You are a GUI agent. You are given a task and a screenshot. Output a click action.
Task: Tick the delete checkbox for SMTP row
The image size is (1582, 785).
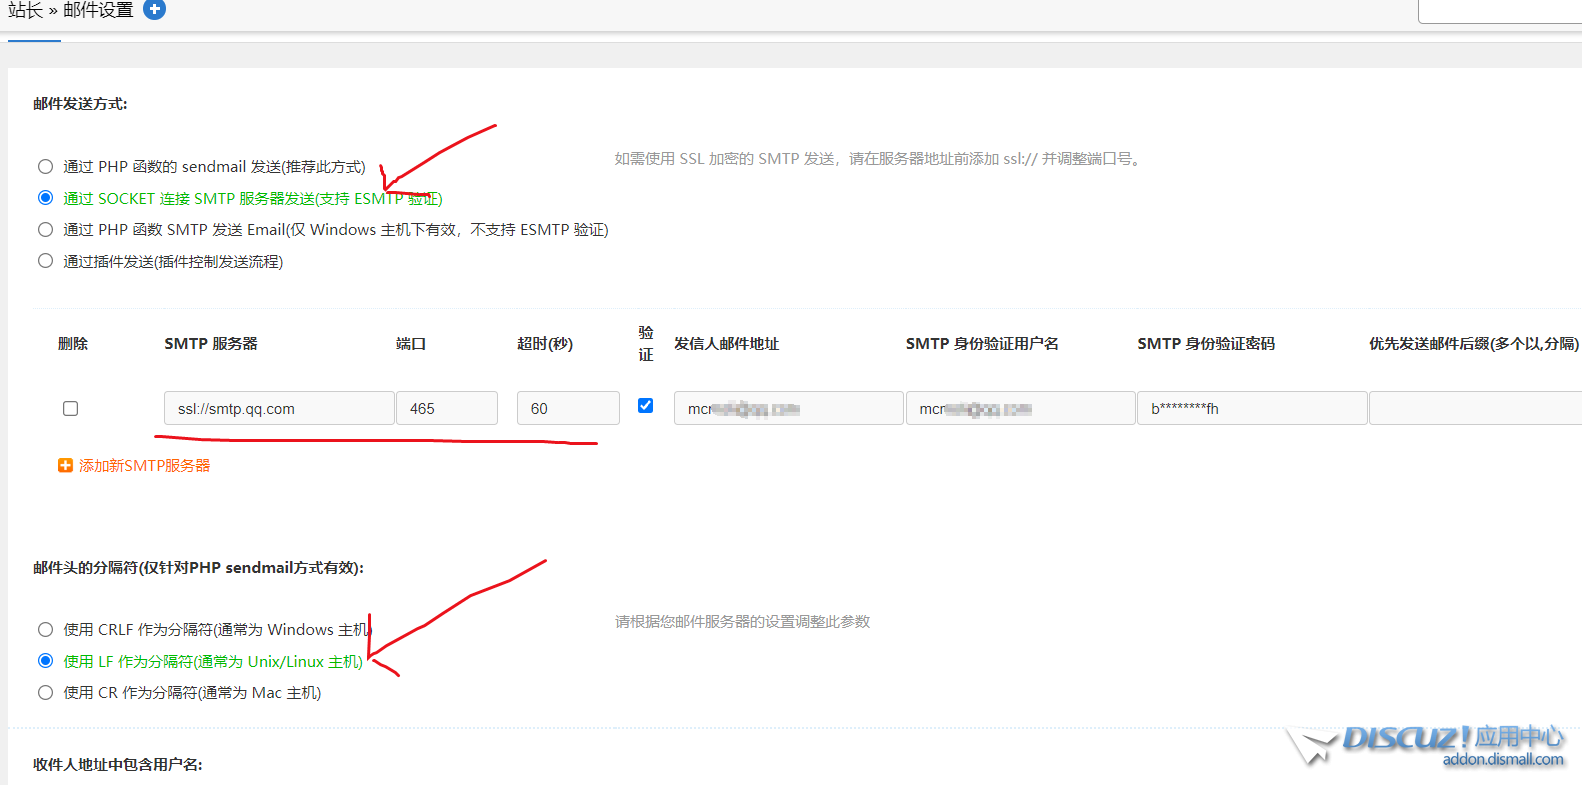pyautogui.click(x=70, y=408)
